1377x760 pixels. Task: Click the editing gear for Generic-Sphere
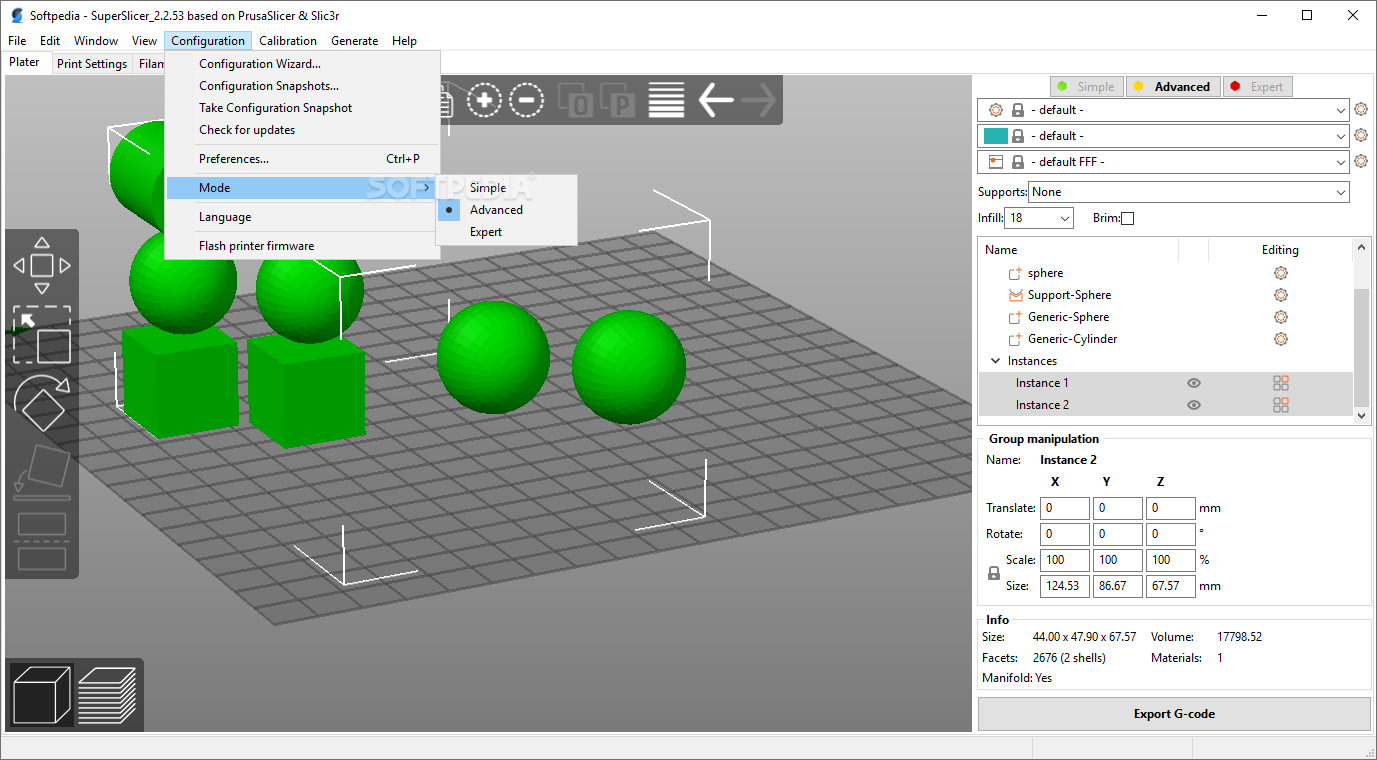(1280, 317)
